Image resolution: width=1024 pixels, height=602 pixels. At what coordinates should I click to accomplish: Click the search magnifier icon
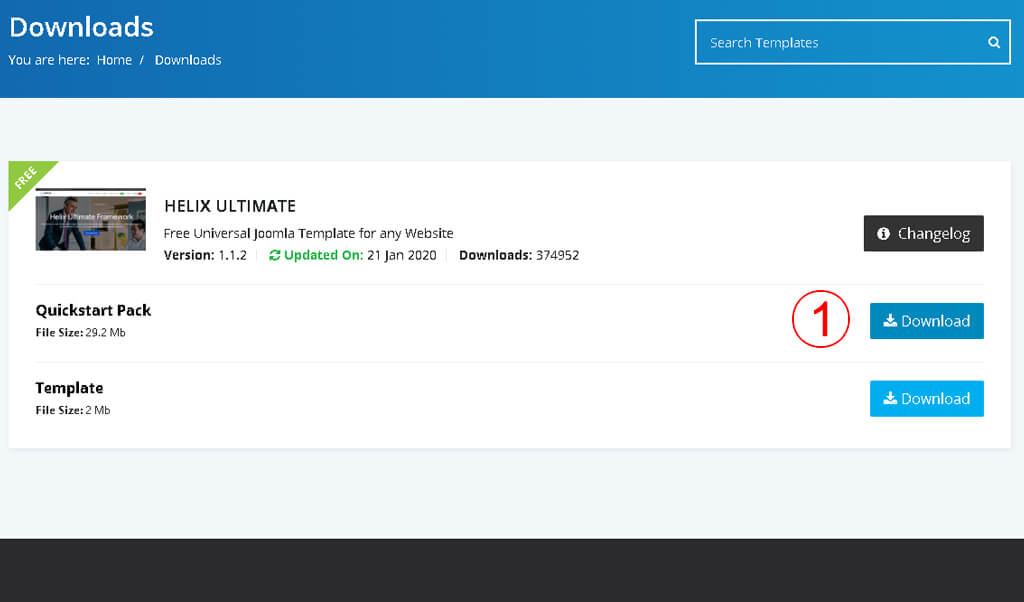(x=993, y=42)
